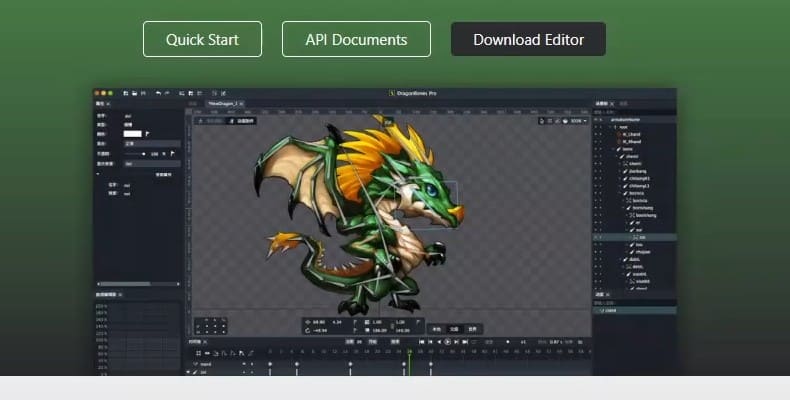
Task: Click the DragonBones Pro logo in title bar
Action: pos(391,93)
